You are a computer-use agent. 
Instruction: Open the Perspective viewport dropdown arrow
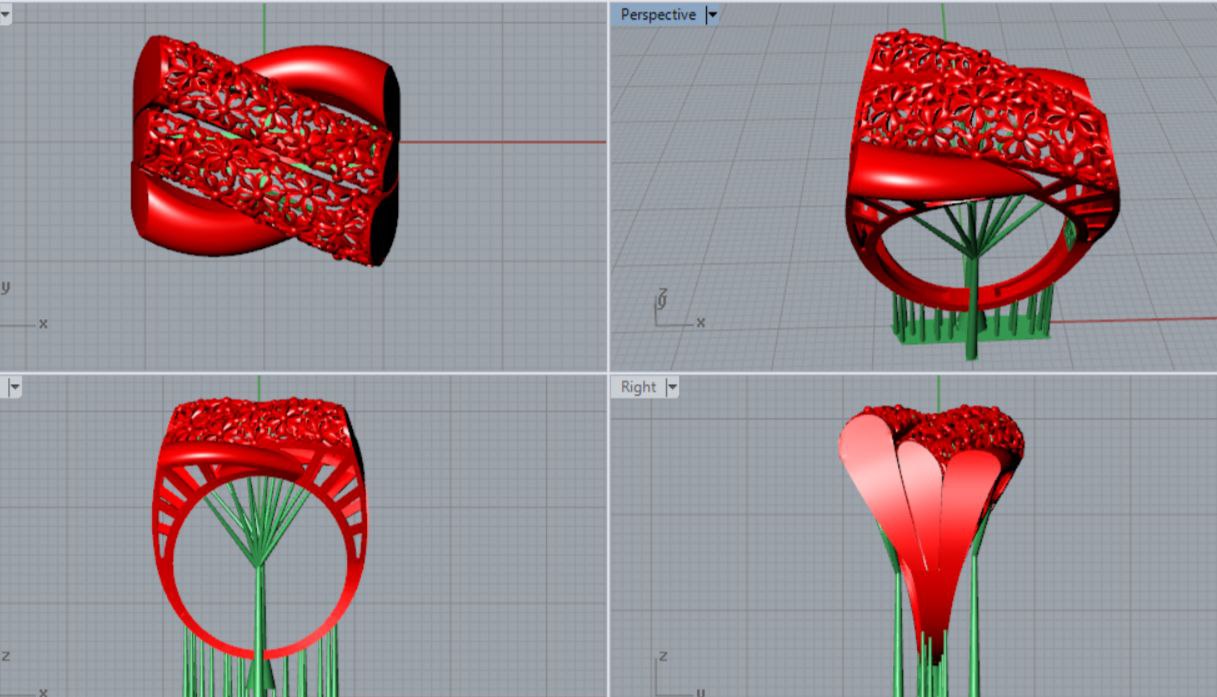tap(712, 15)
